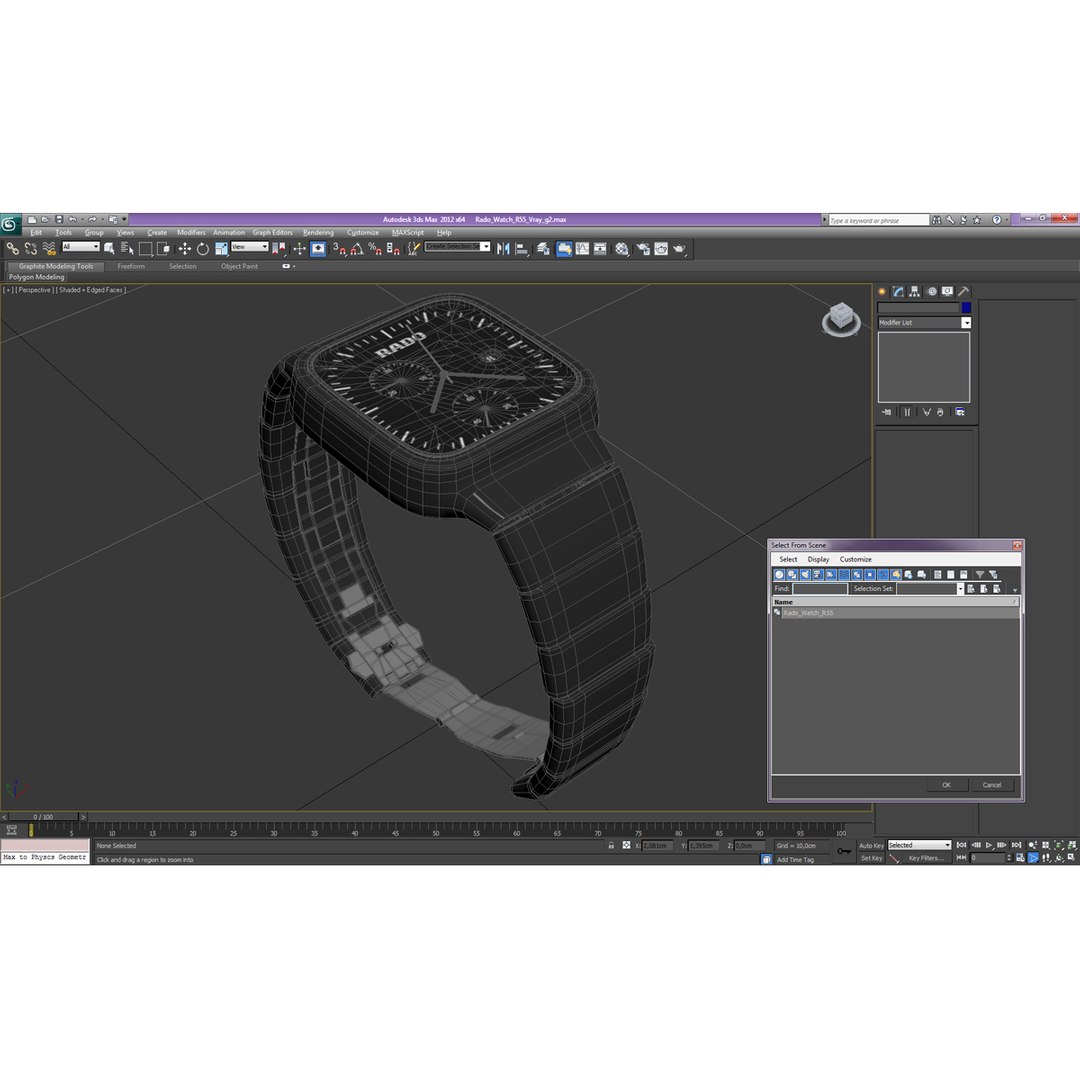Click the Rectangular Selection Region tool
Image resolution: width=1080 pixels, height=1080 pixels.
[x=145, y=249]
